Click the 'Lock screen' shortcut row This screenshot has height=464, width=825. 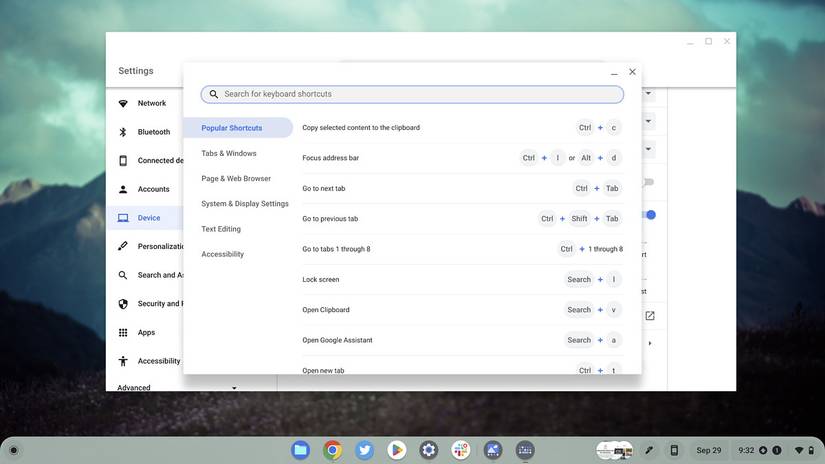pos(462,279)
